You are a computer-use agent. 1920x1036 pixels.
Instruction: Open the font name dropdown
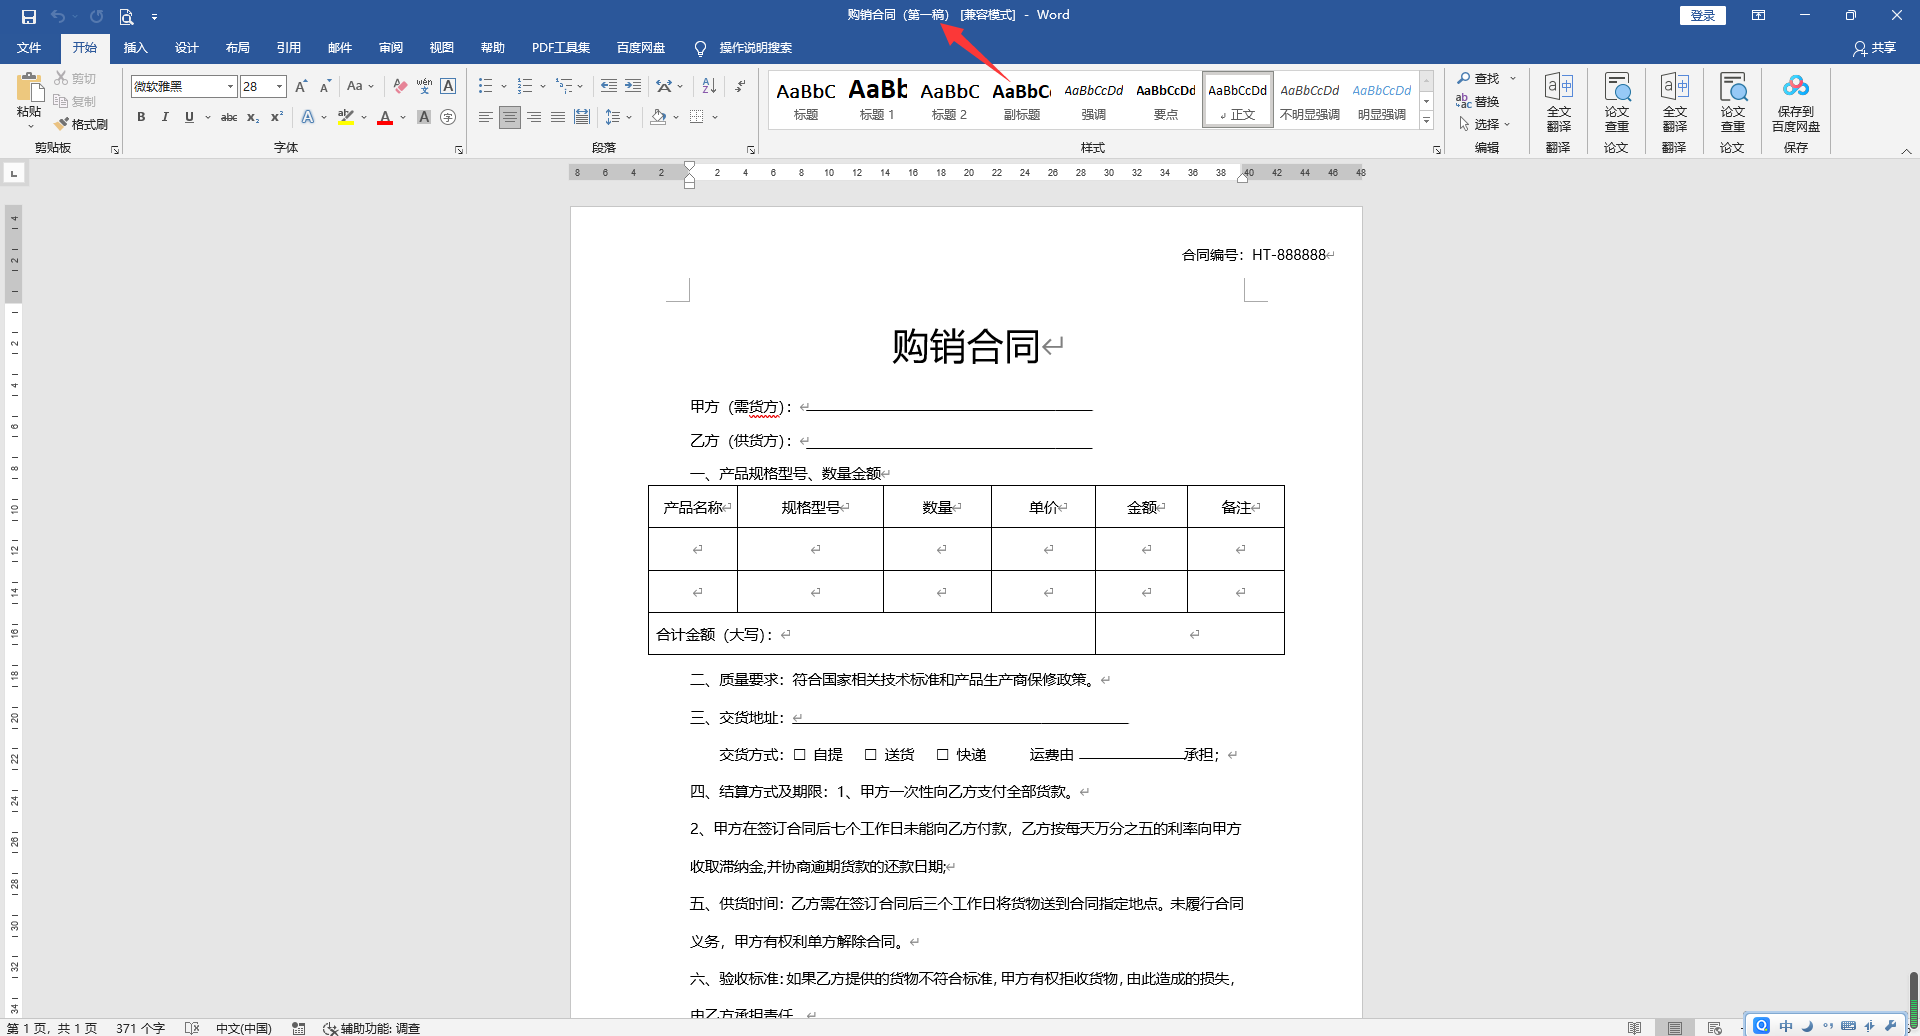(230, 87)
